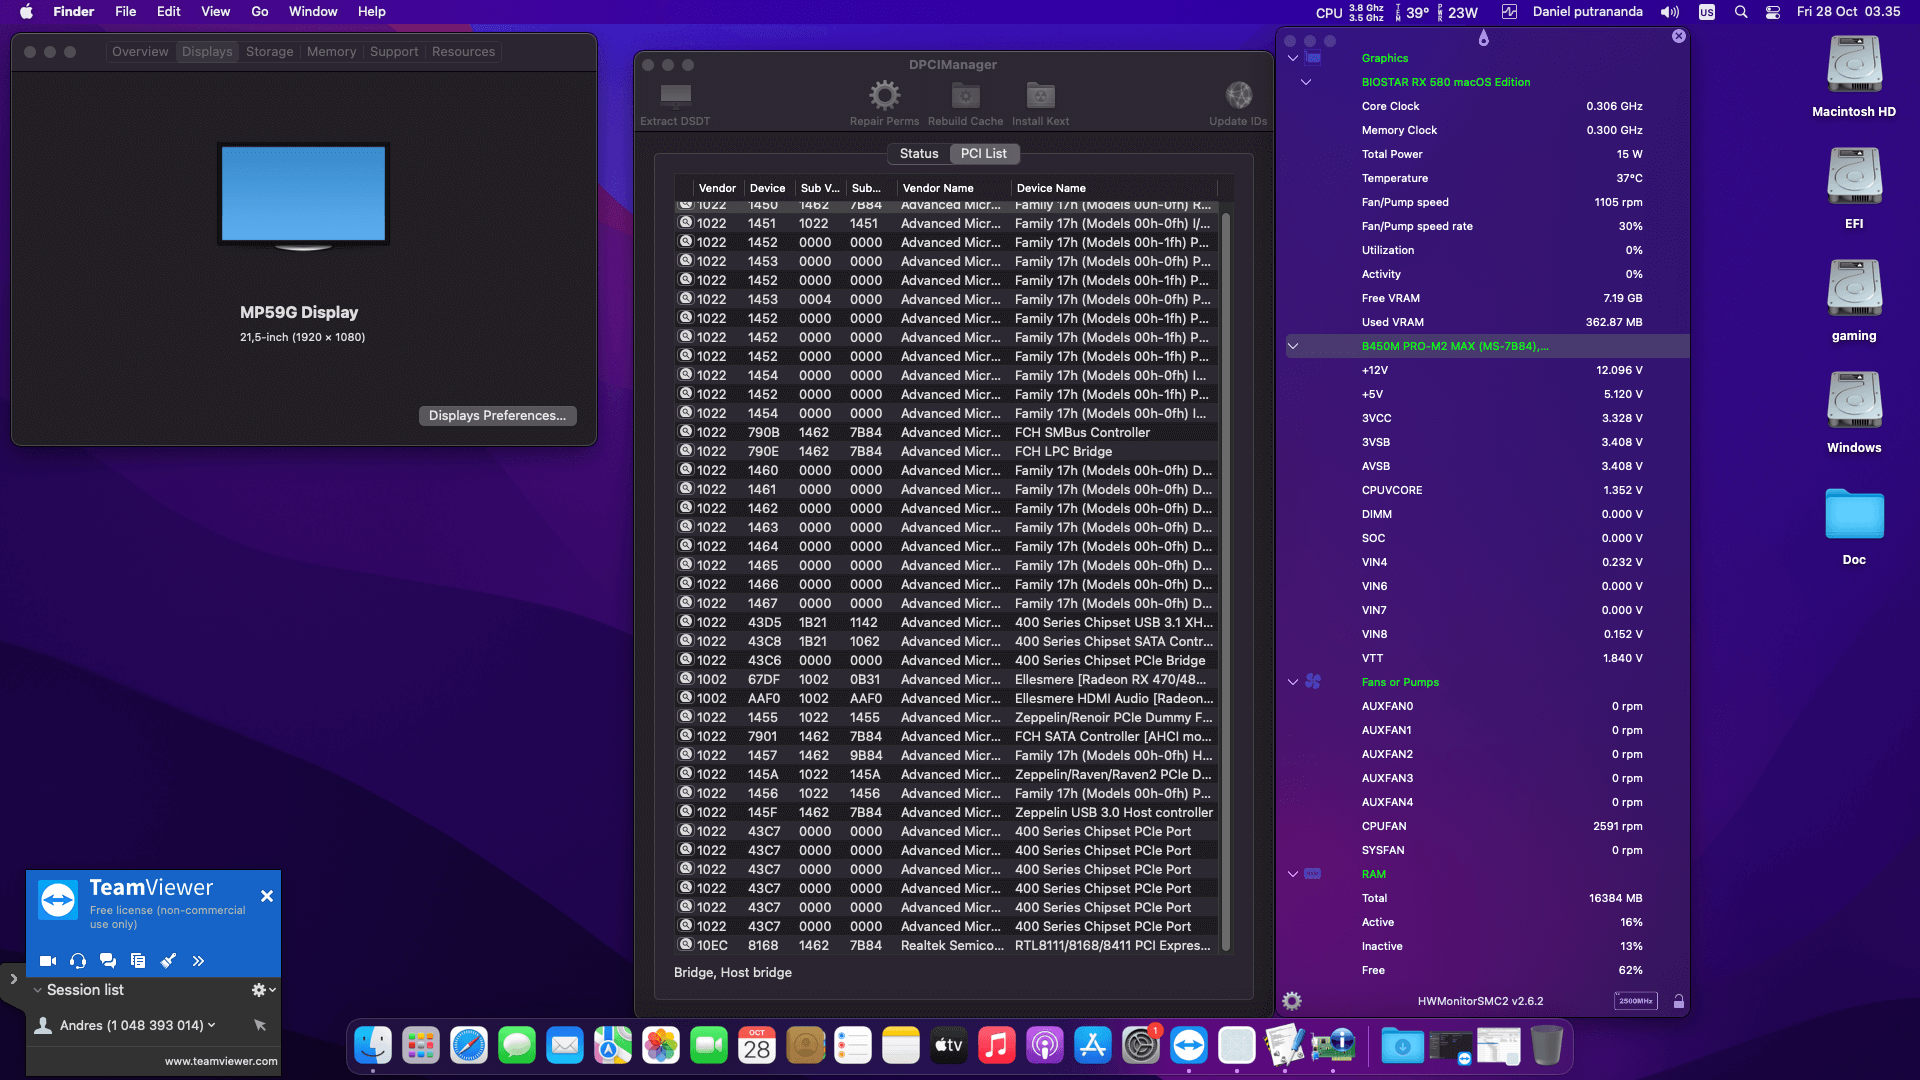The height and width of the screenshot is (1080, 1920).
Task: Open the Trash in the Dock
Action: 1547,1046
